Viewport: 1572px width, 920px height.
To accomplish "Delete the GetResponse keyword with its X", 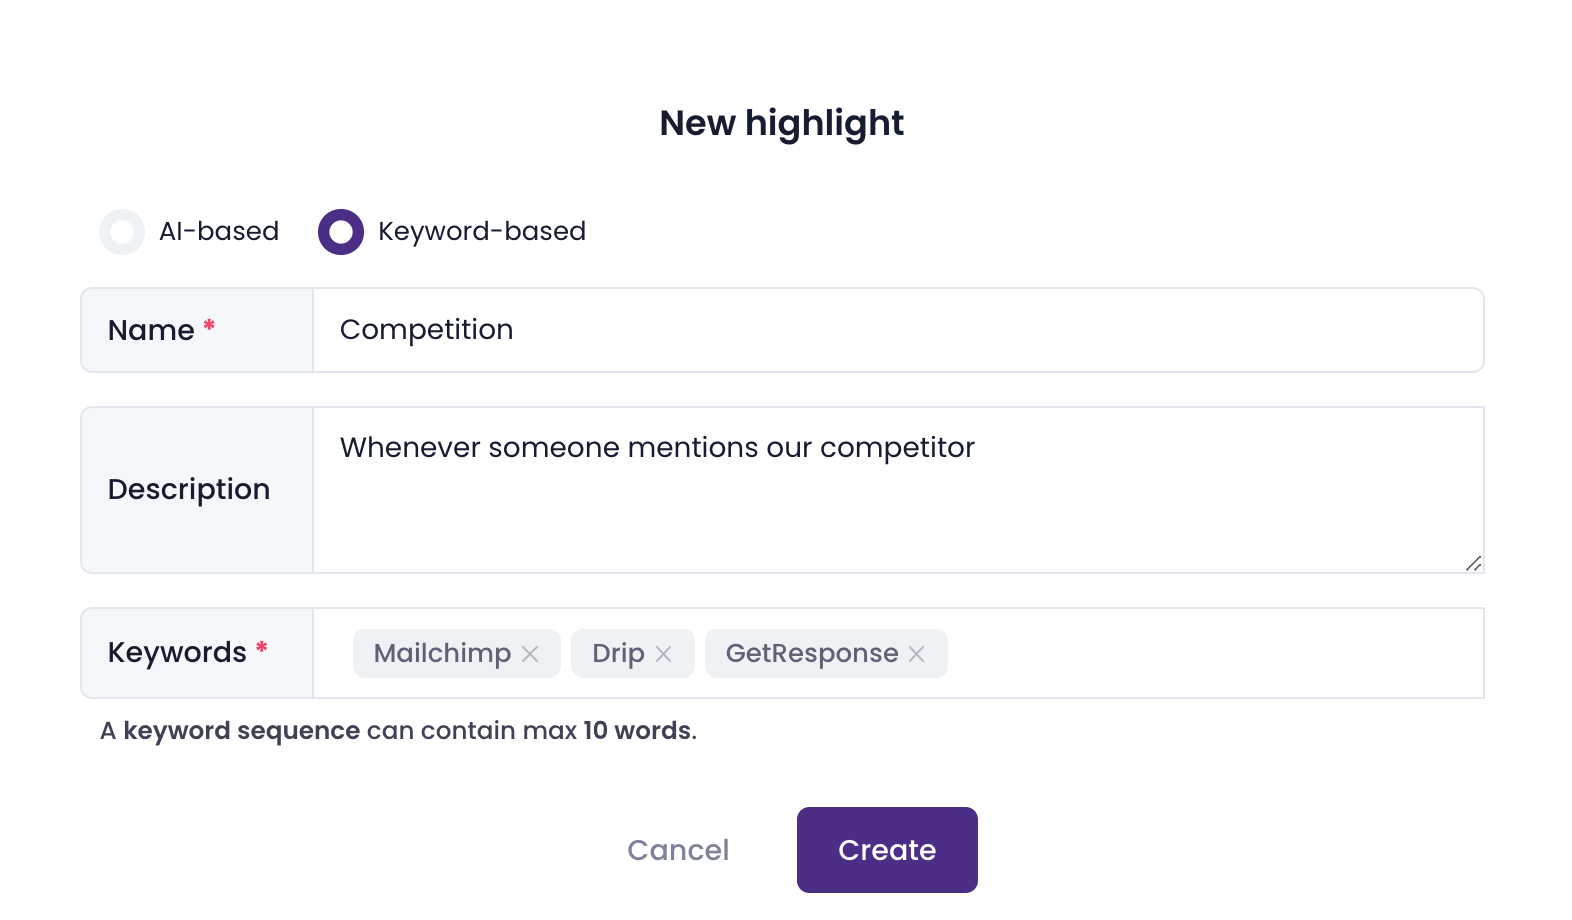I will coord(916,654).
